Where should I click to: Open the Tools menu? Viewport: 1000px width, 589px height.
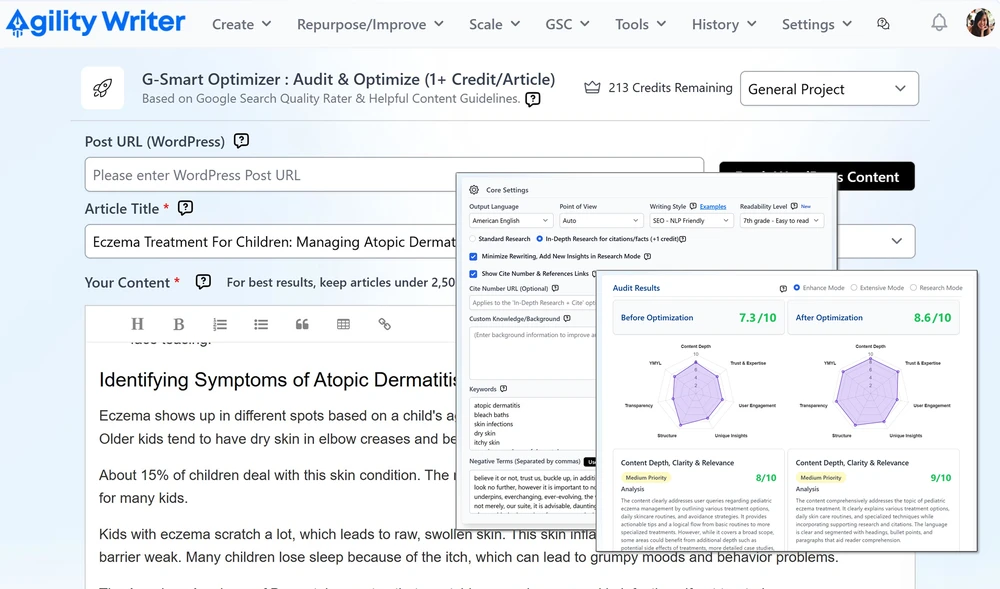640,24
